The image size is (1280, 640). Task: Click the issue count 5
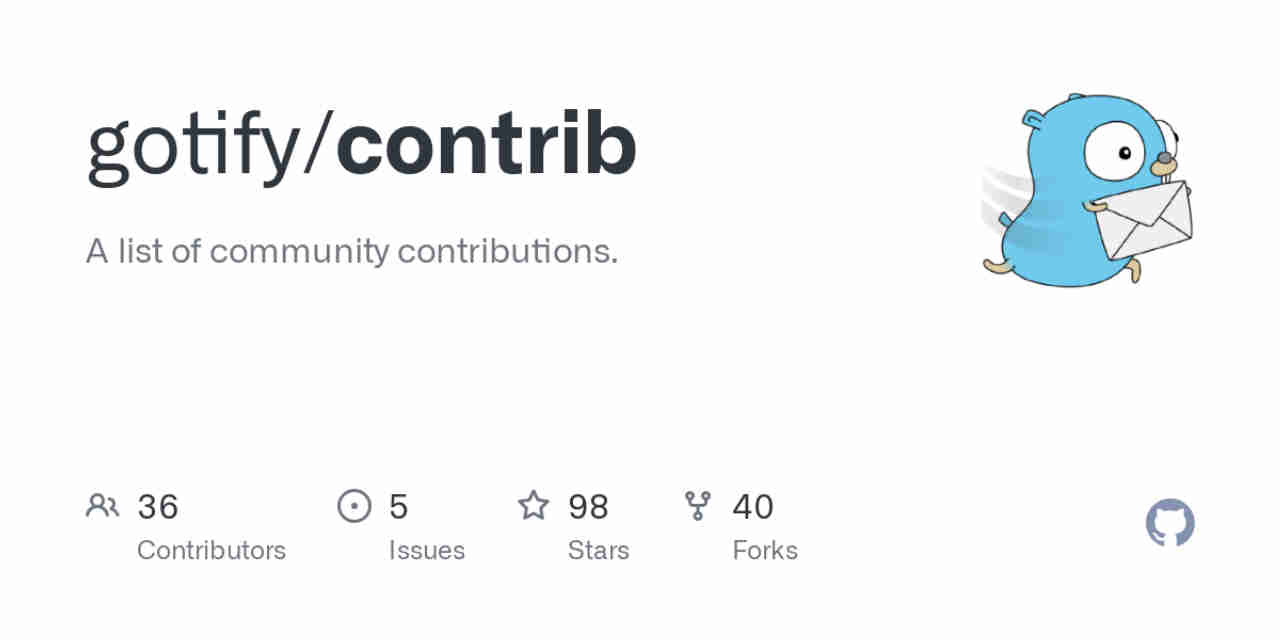[398, 507]
